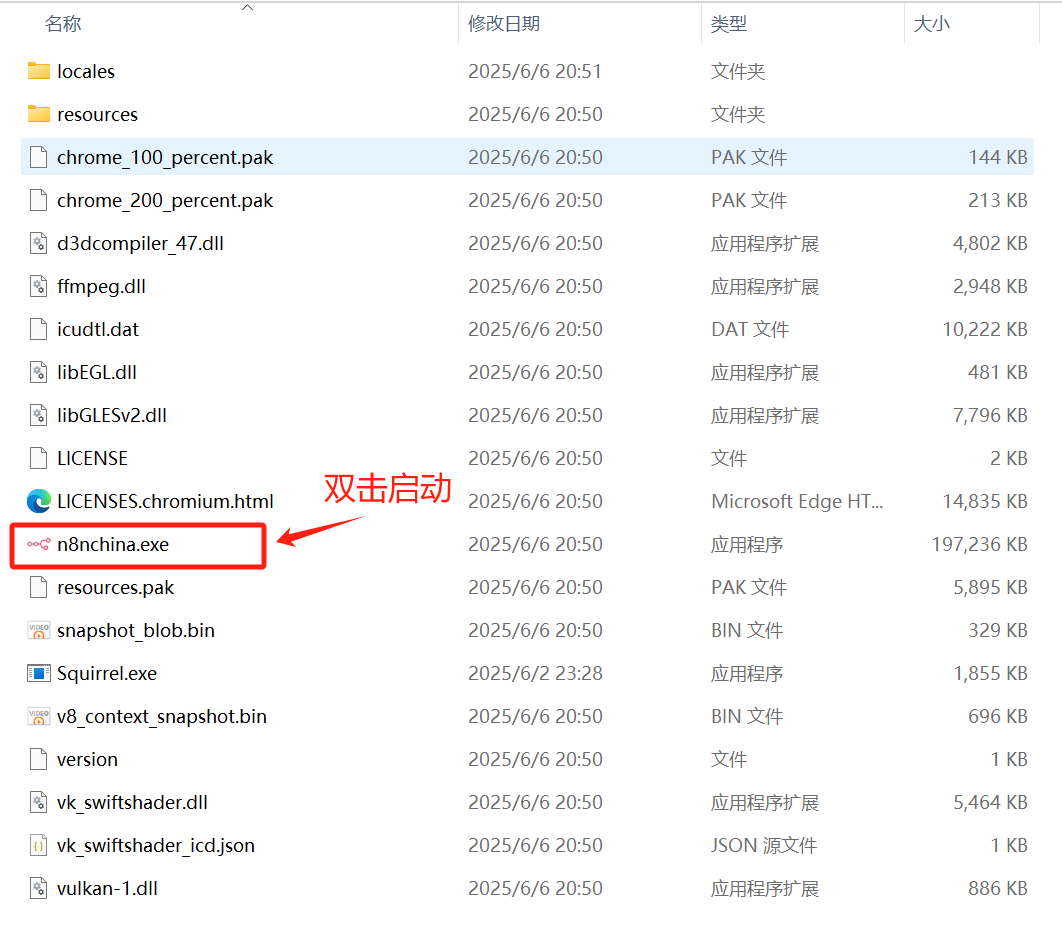Click the v8_context_snapshot.bin file icon
Image resolution: width=1062 pixels, height=942 pixels.
[39, 716]
